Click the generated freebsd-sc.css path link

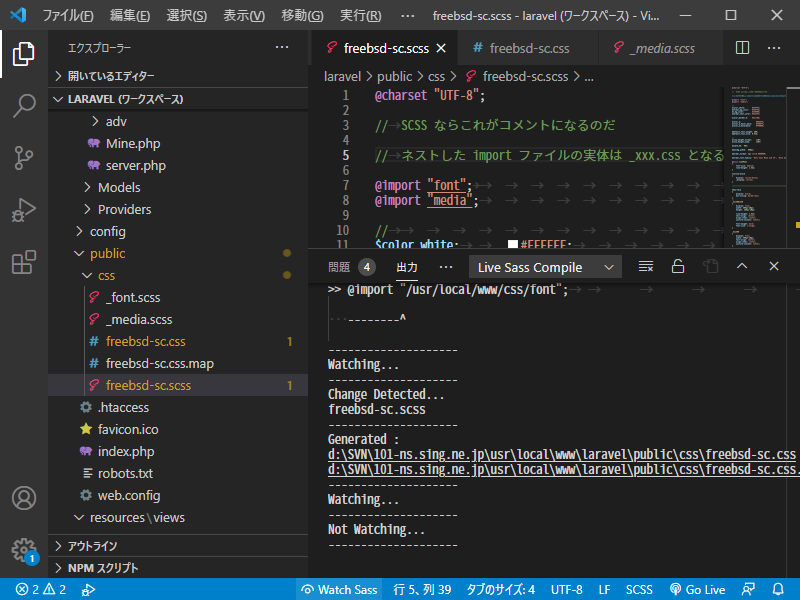tap(561, 454)
